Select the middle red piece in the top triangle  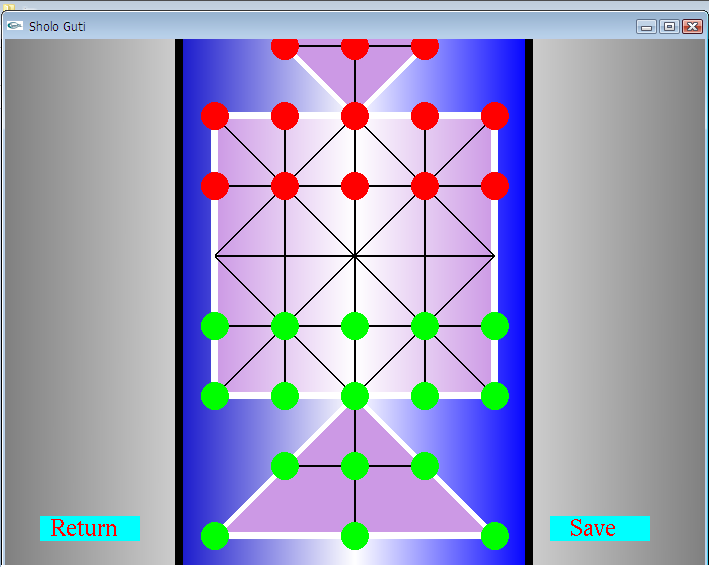point(355,49)
